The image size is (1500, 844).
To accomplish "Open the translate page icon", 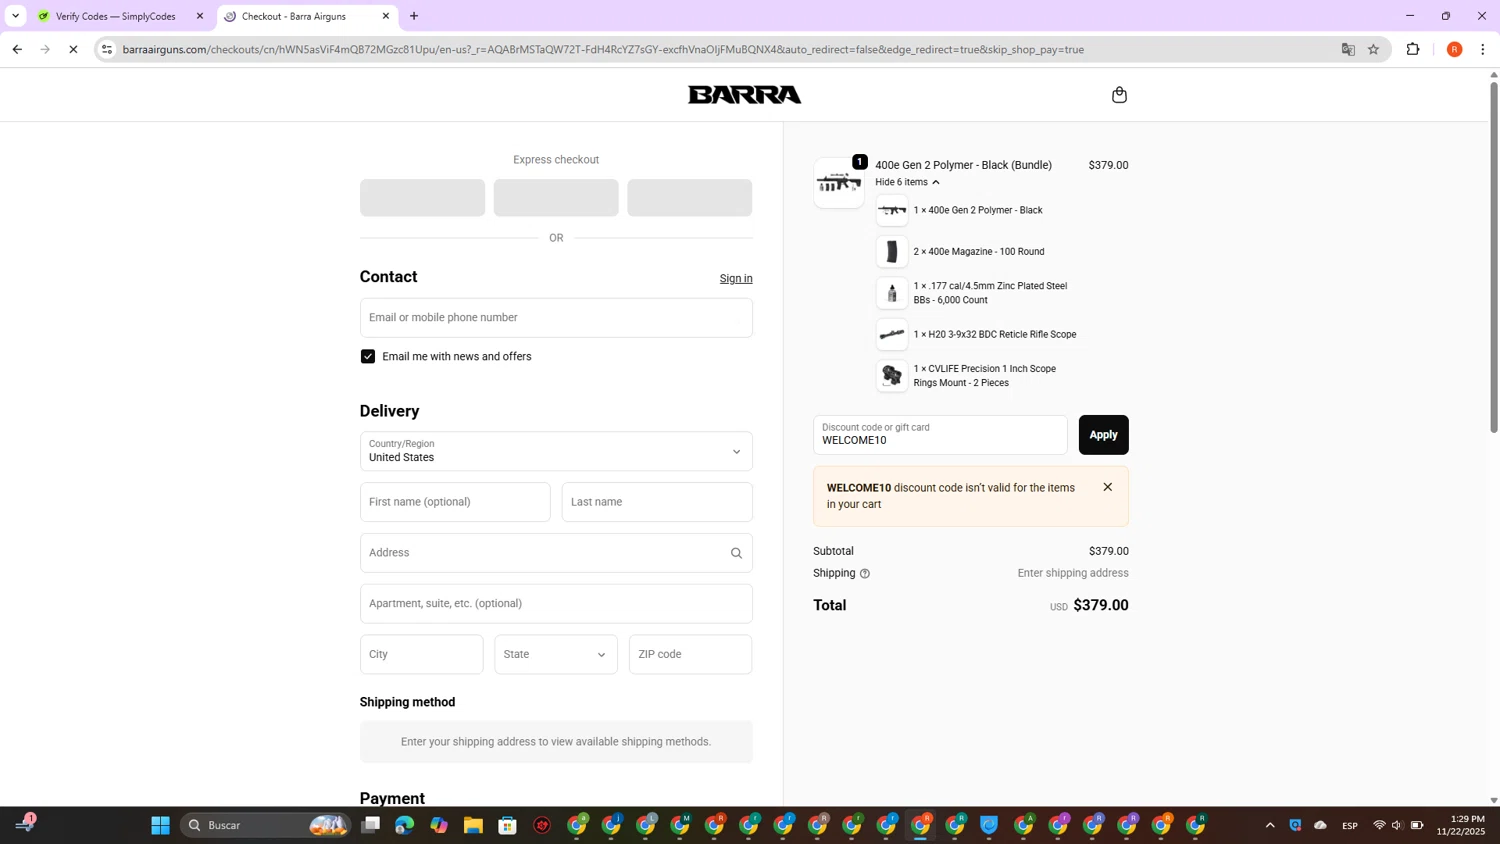I will click(x=1348, y=49).
